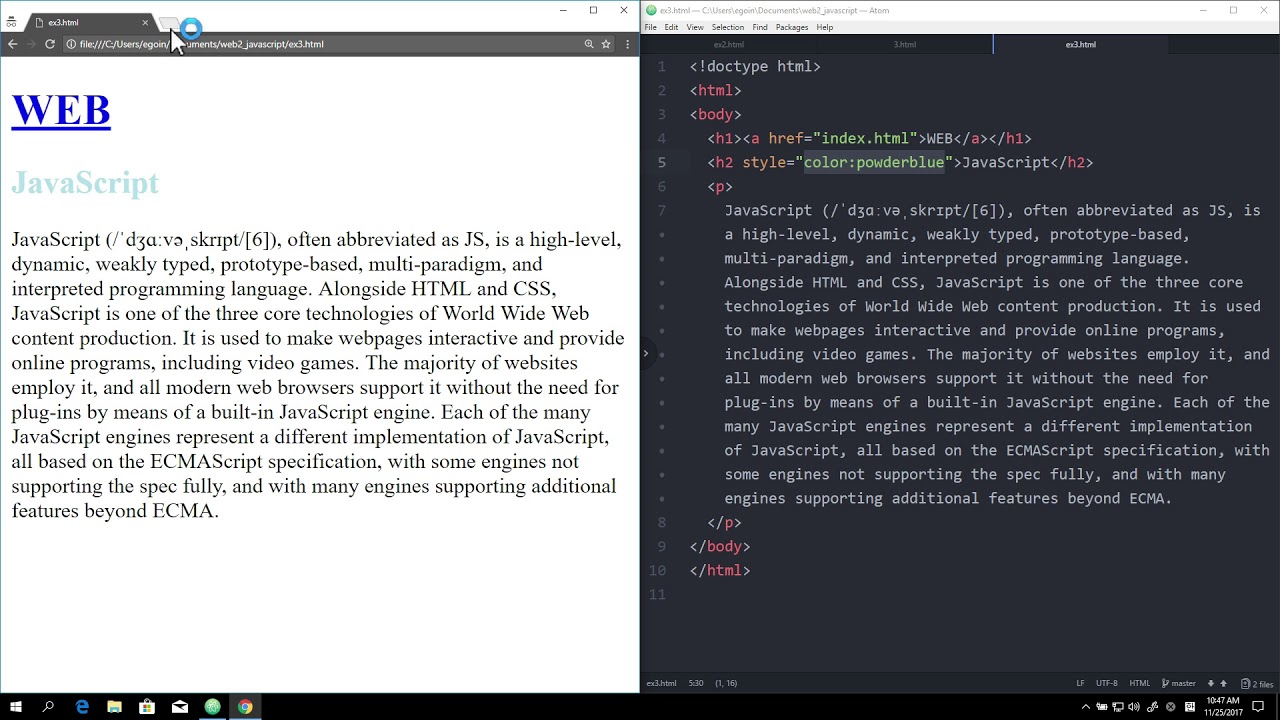
Task: Open Chrome's three-dot menu
Action: click(x=627, y=44)
